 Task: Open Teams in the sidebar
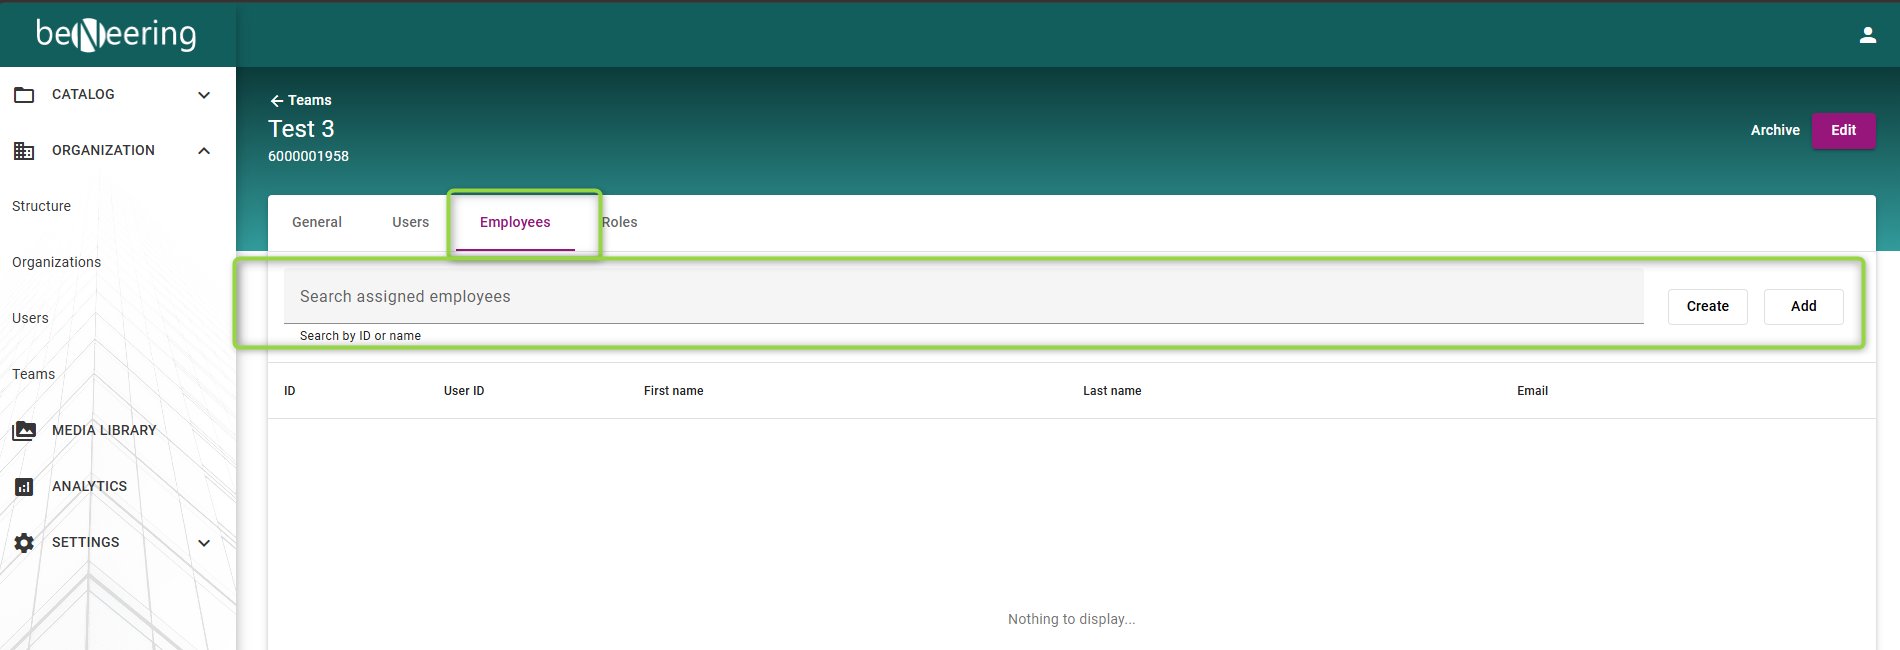34,374
